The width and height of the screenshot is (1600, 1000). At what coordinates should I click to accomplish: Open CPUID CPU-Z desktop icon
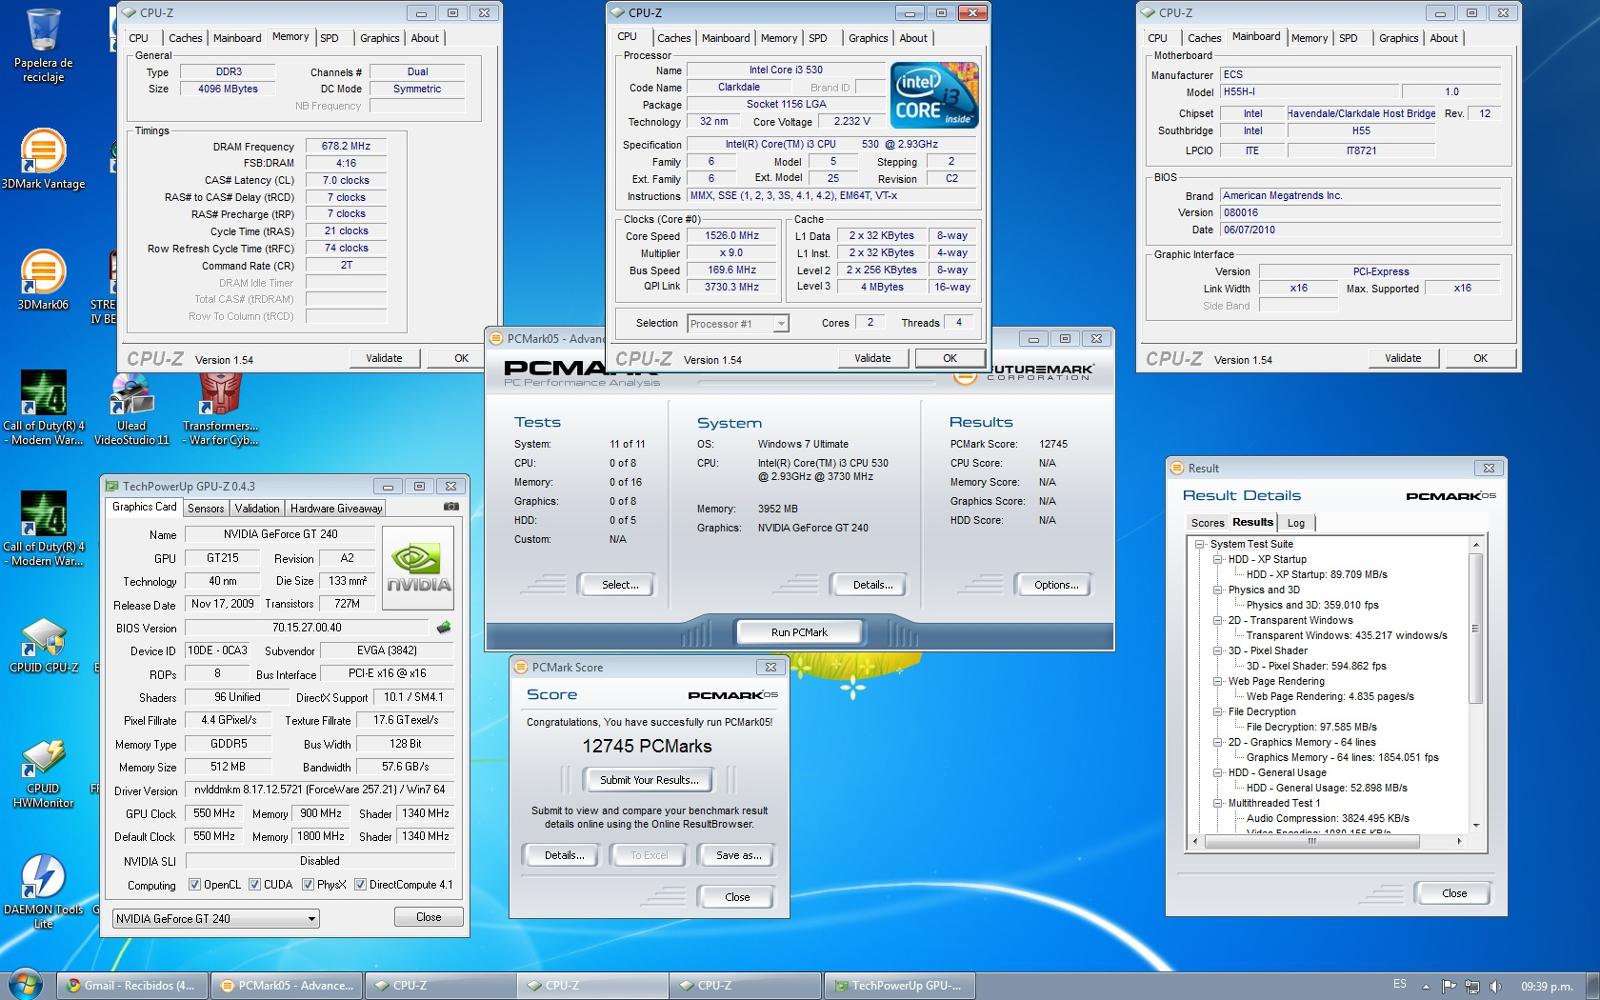[43, 645]
